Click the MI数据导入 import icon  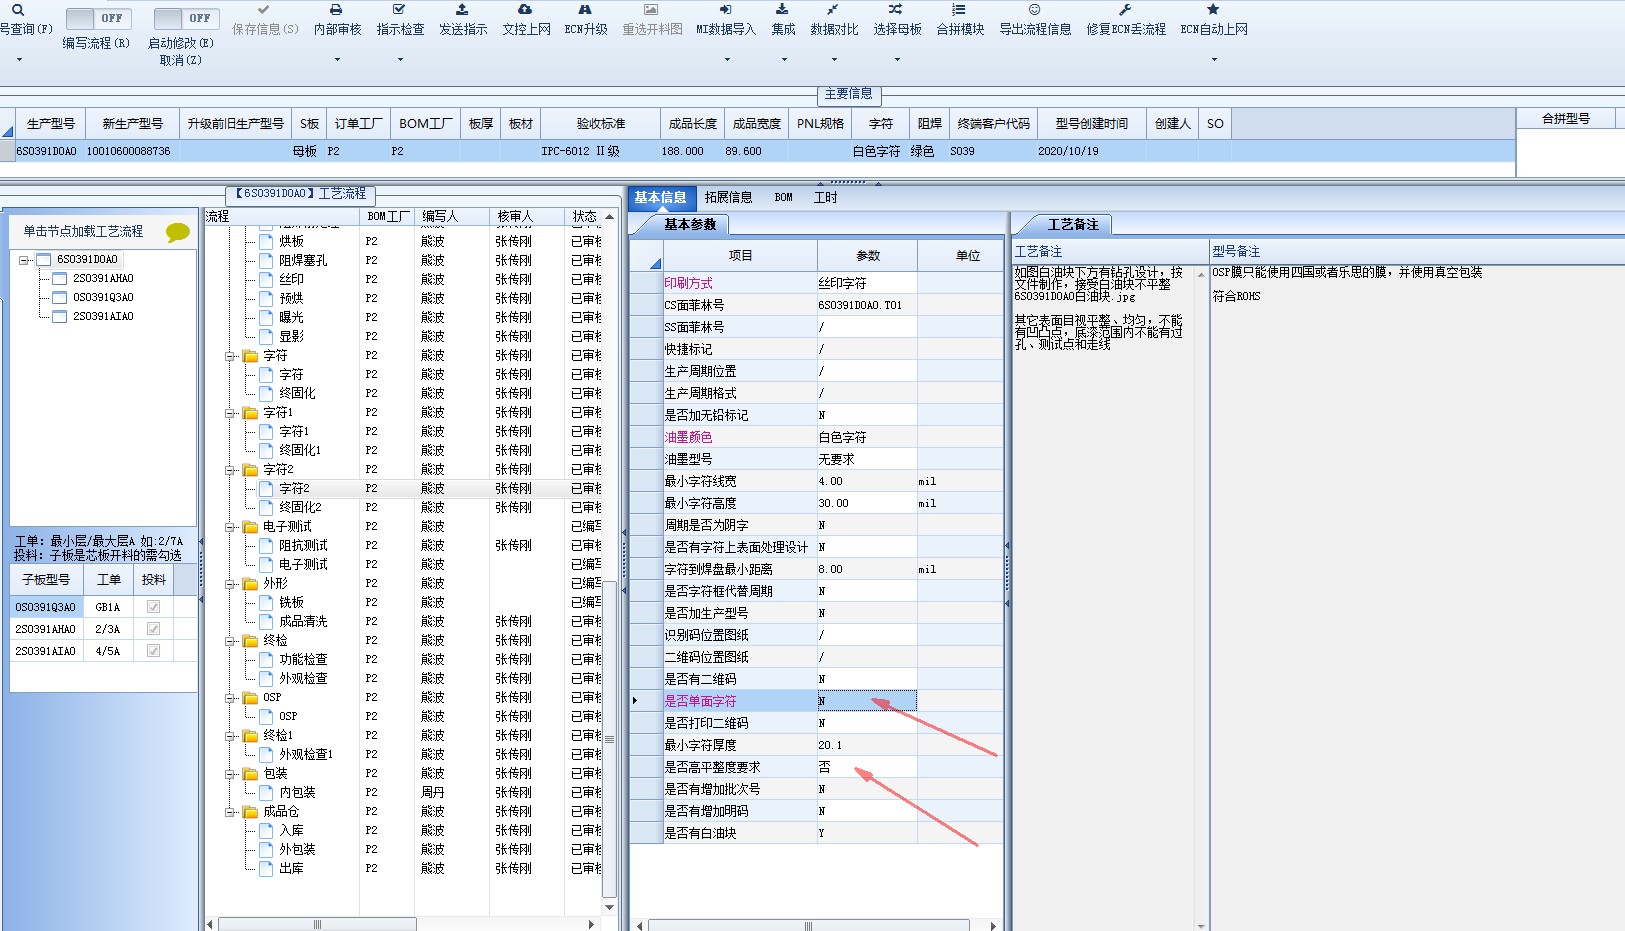pyautogui.click(x=726, y=10)
